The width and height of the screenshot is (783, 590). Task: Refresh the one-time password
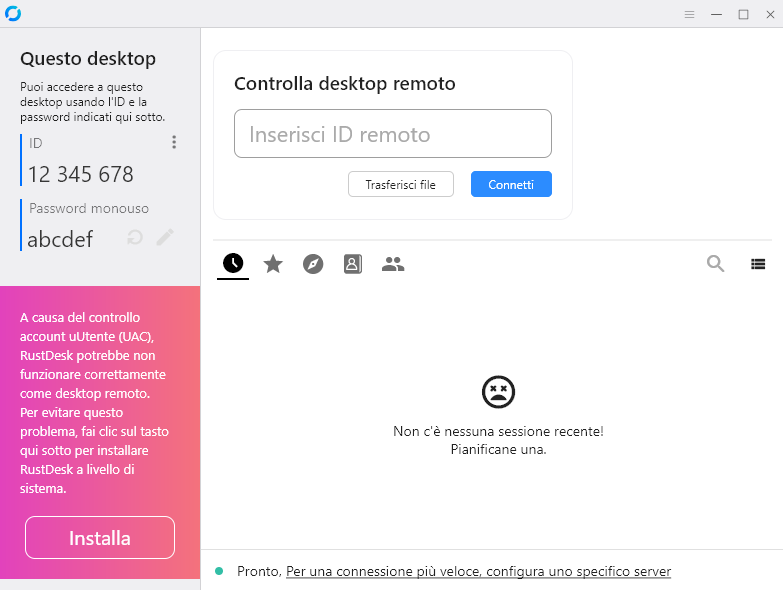point(135,238)
